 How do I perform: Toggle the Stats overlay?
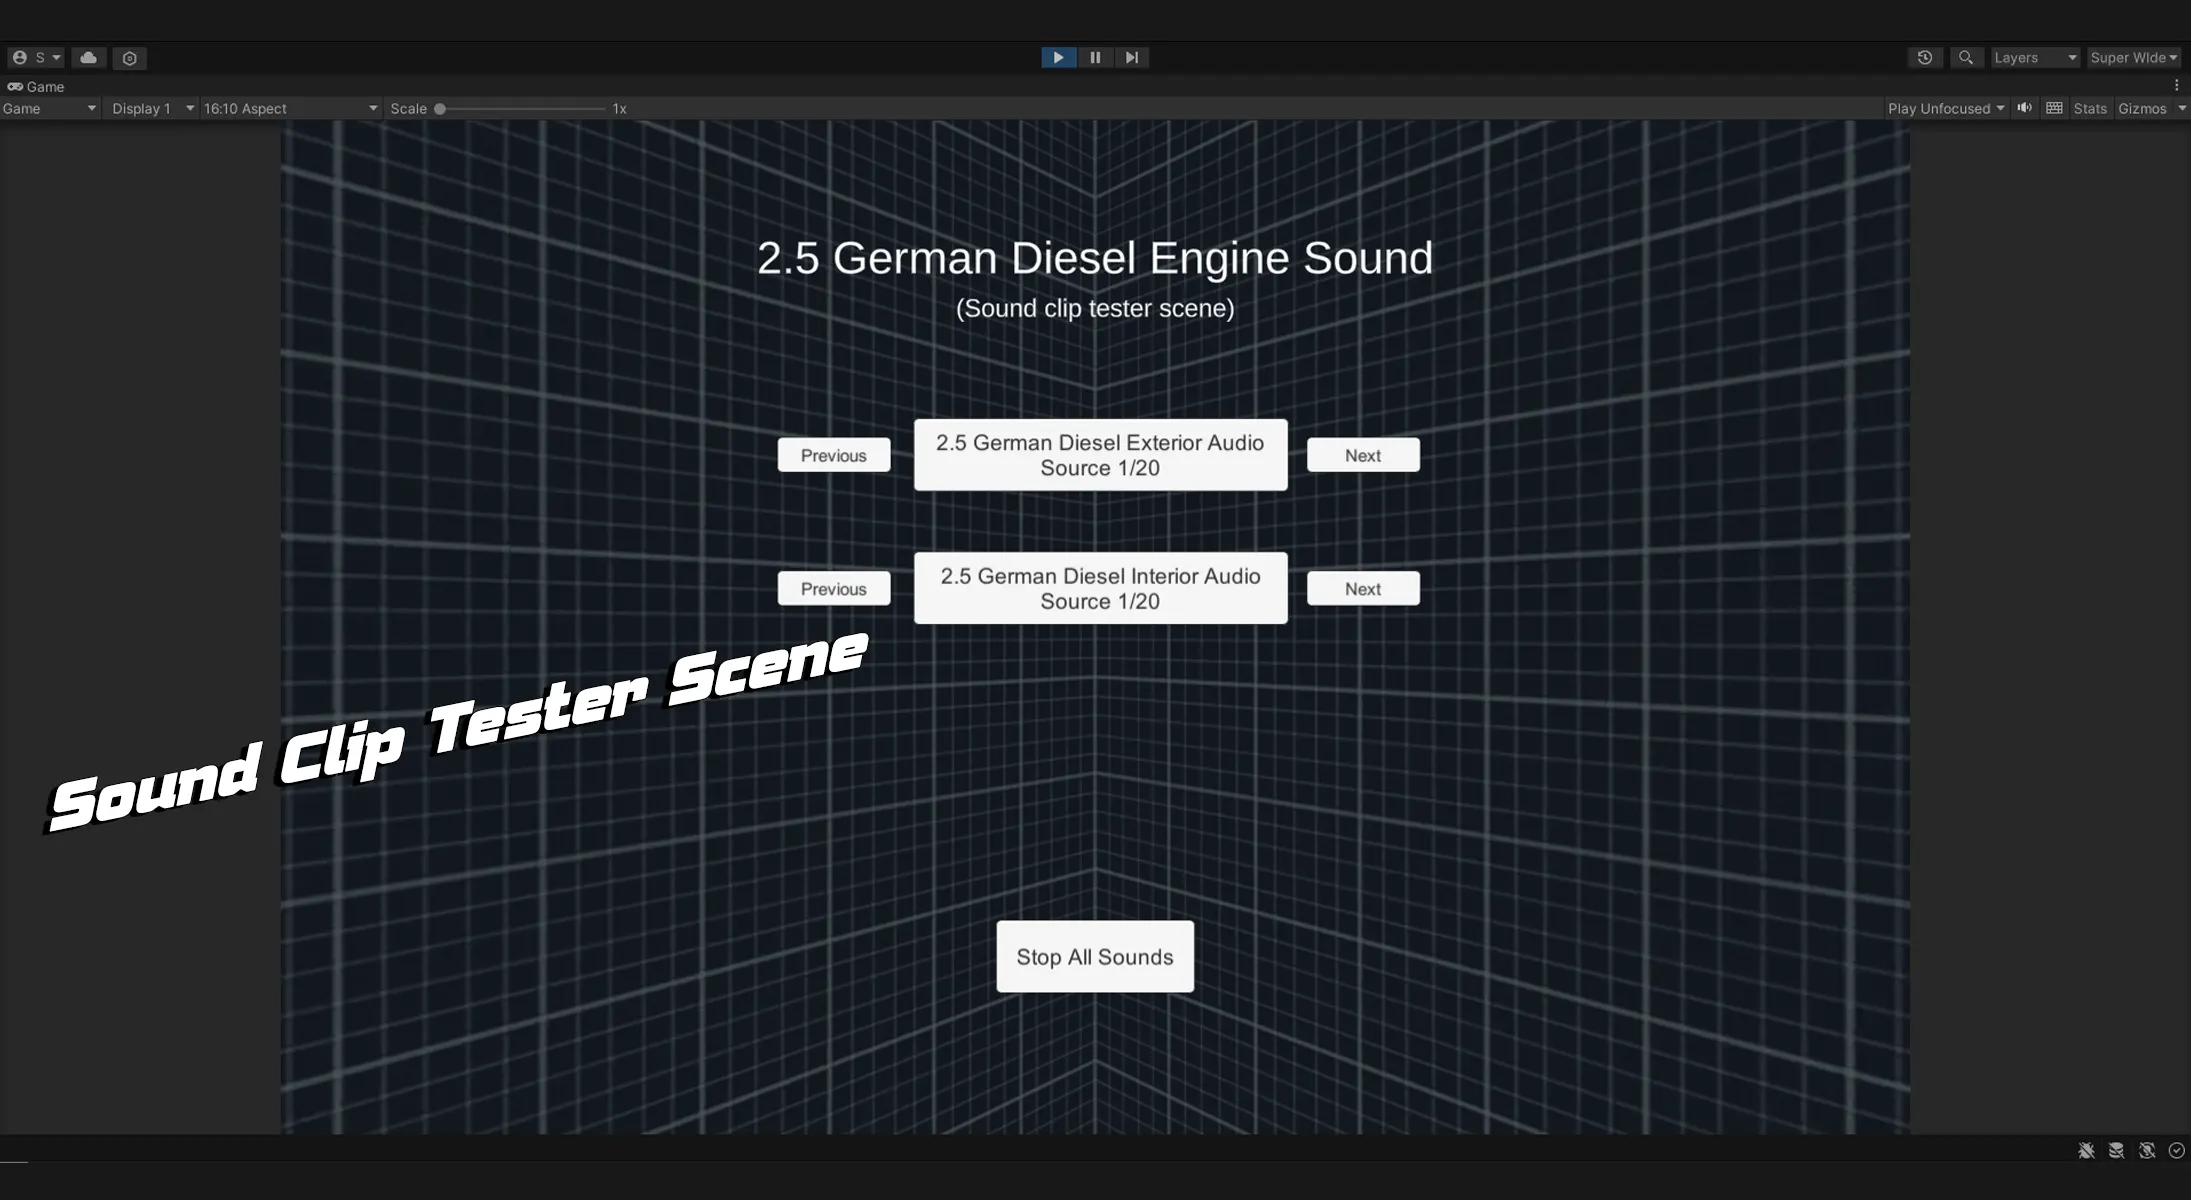[2089, 108]
